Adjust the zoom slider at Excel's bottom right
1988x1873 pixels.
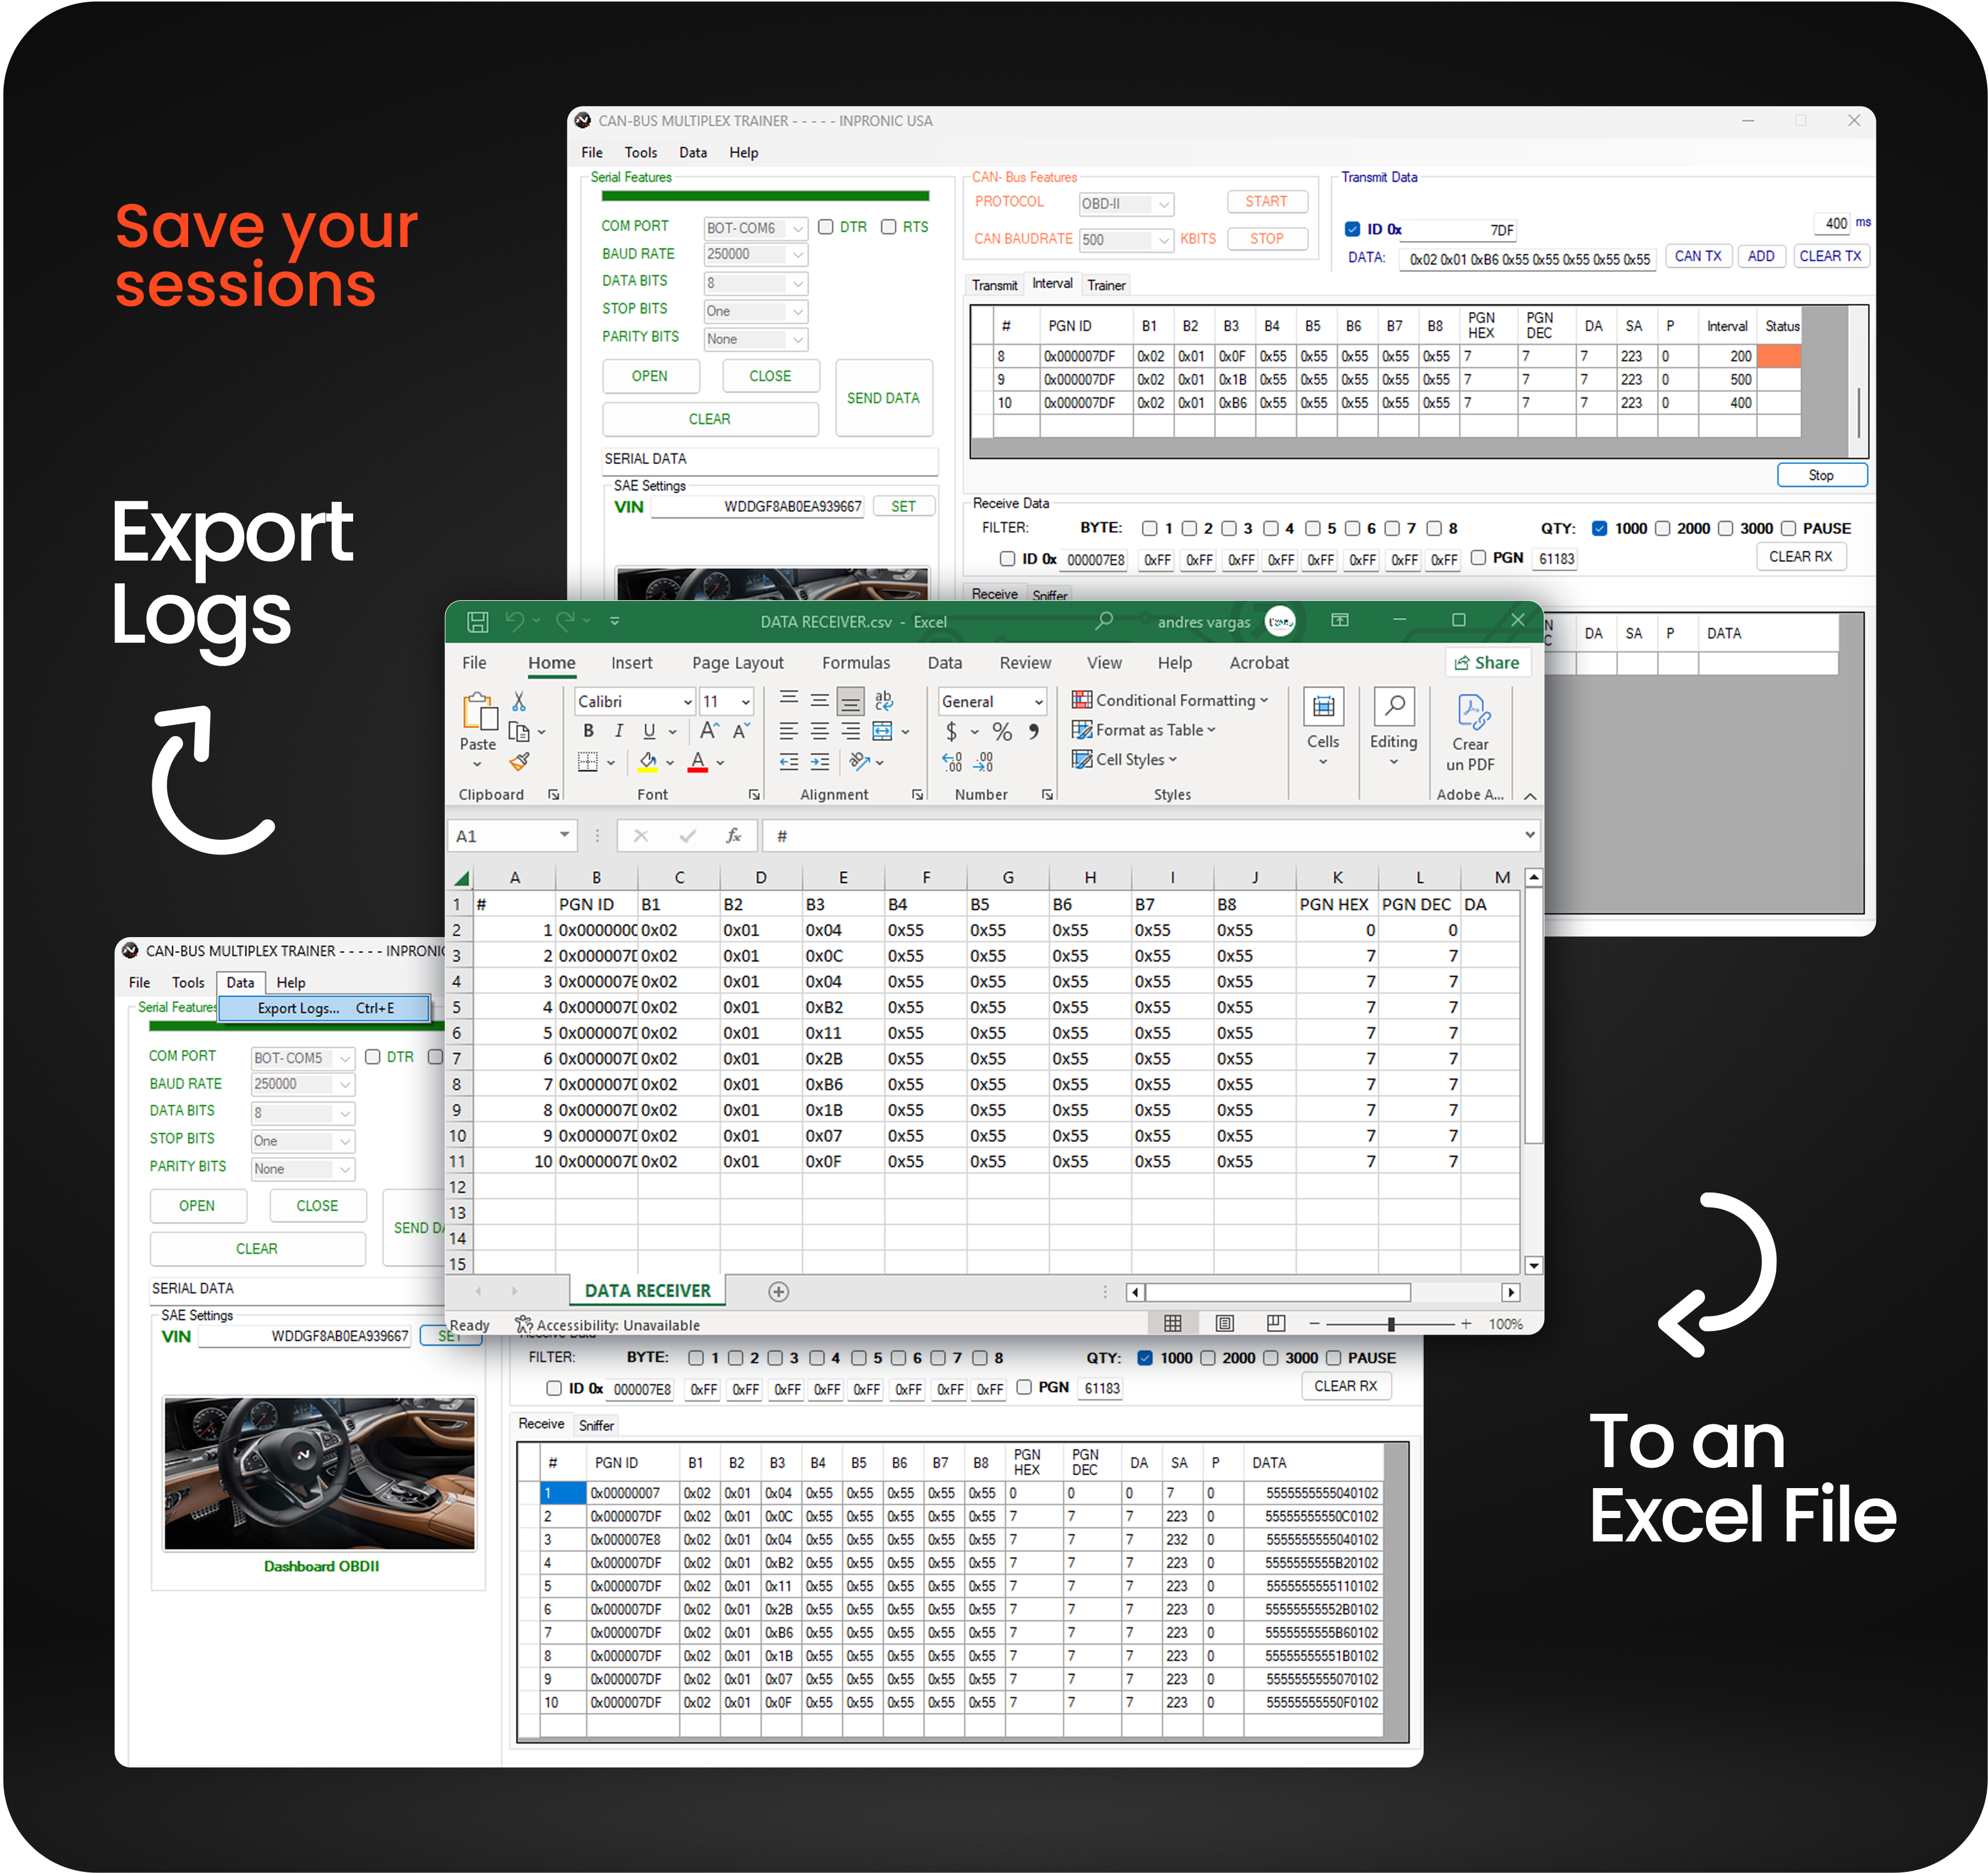click(x=1390, y=1323)
